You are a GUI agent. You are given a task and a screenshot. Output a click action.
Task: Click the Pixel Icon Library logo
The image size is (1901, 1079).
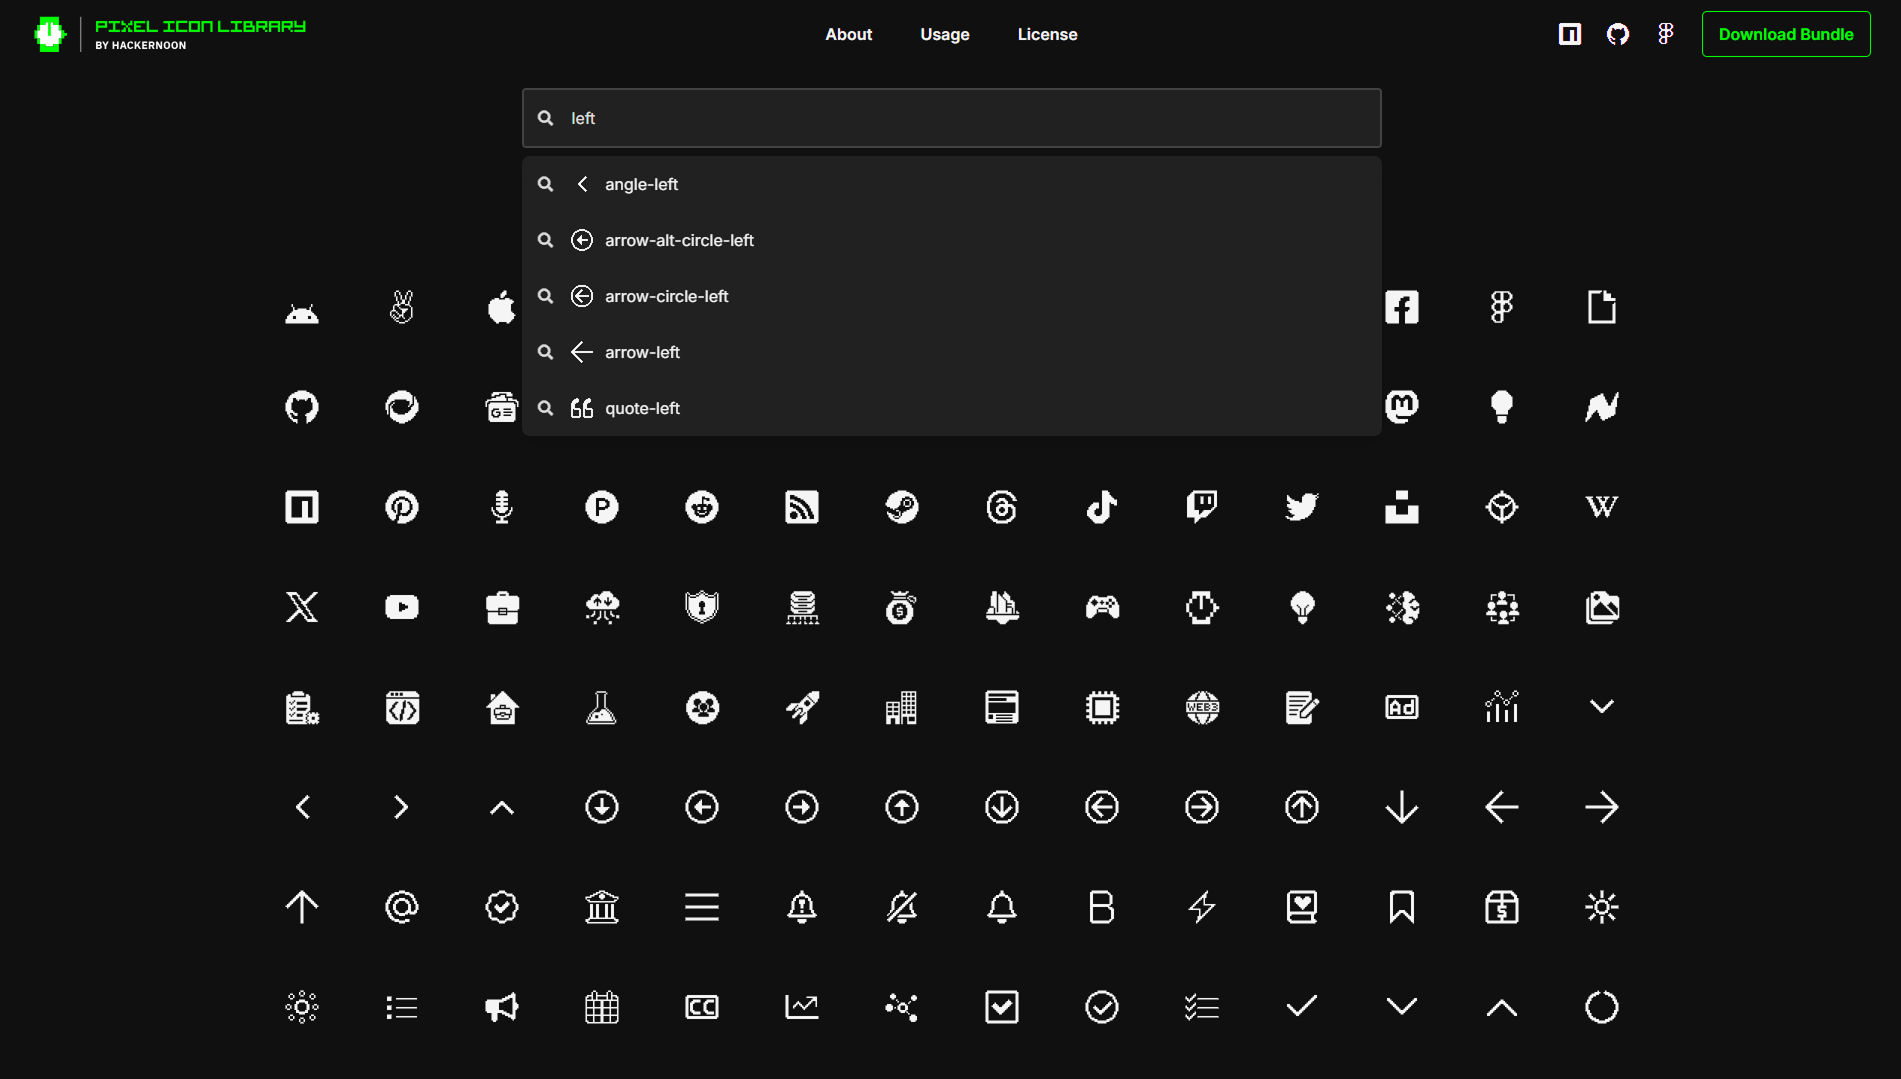click(170, 34)
